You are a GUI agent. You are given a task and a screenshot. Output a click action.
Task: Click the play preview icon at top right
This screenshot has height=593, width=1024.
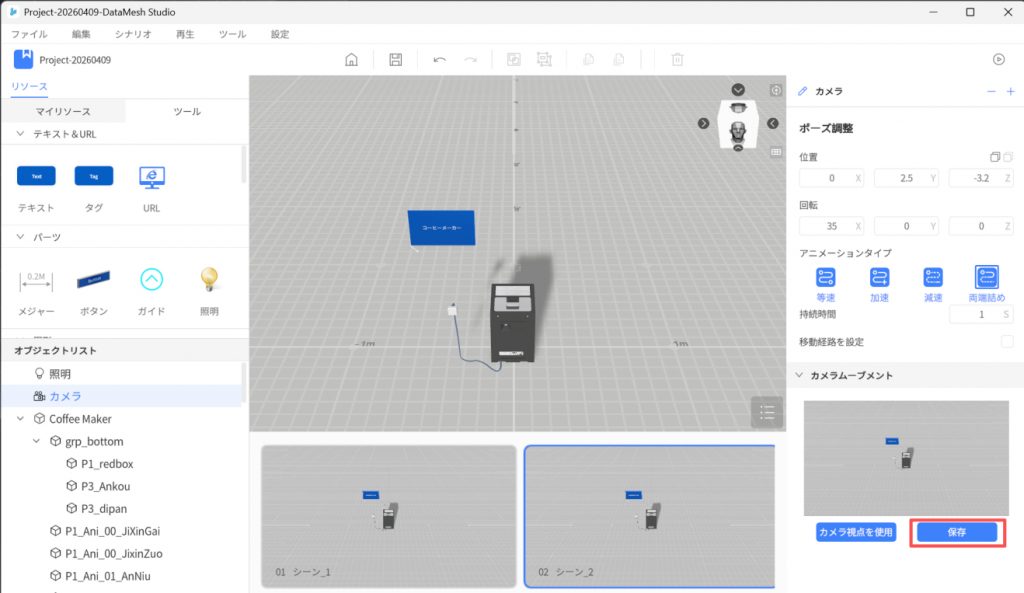pos(998,59)
